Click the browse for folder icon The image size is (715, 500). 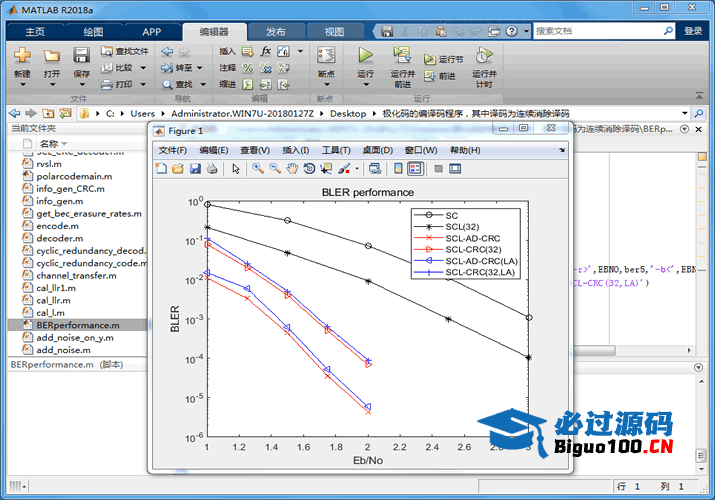click(x=65, y=113)
